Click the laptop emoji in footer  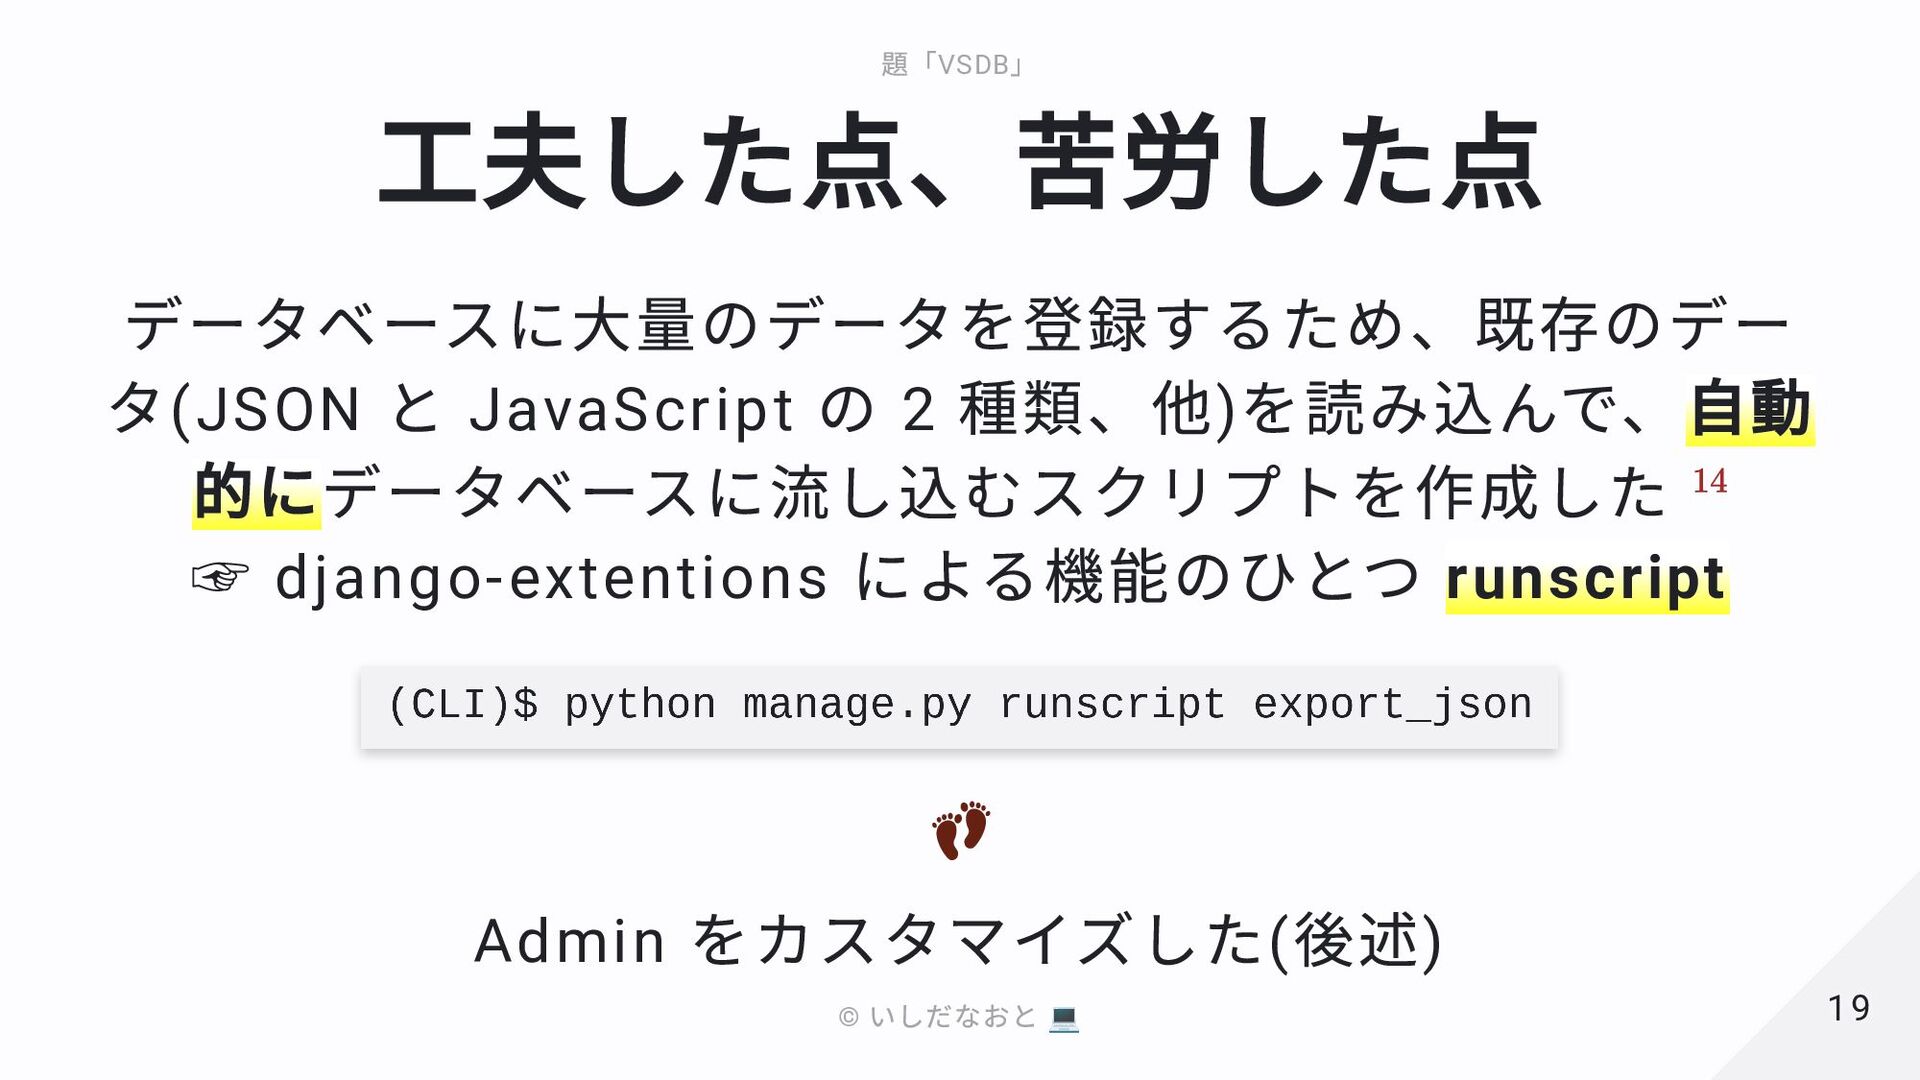(1064, 1018)
